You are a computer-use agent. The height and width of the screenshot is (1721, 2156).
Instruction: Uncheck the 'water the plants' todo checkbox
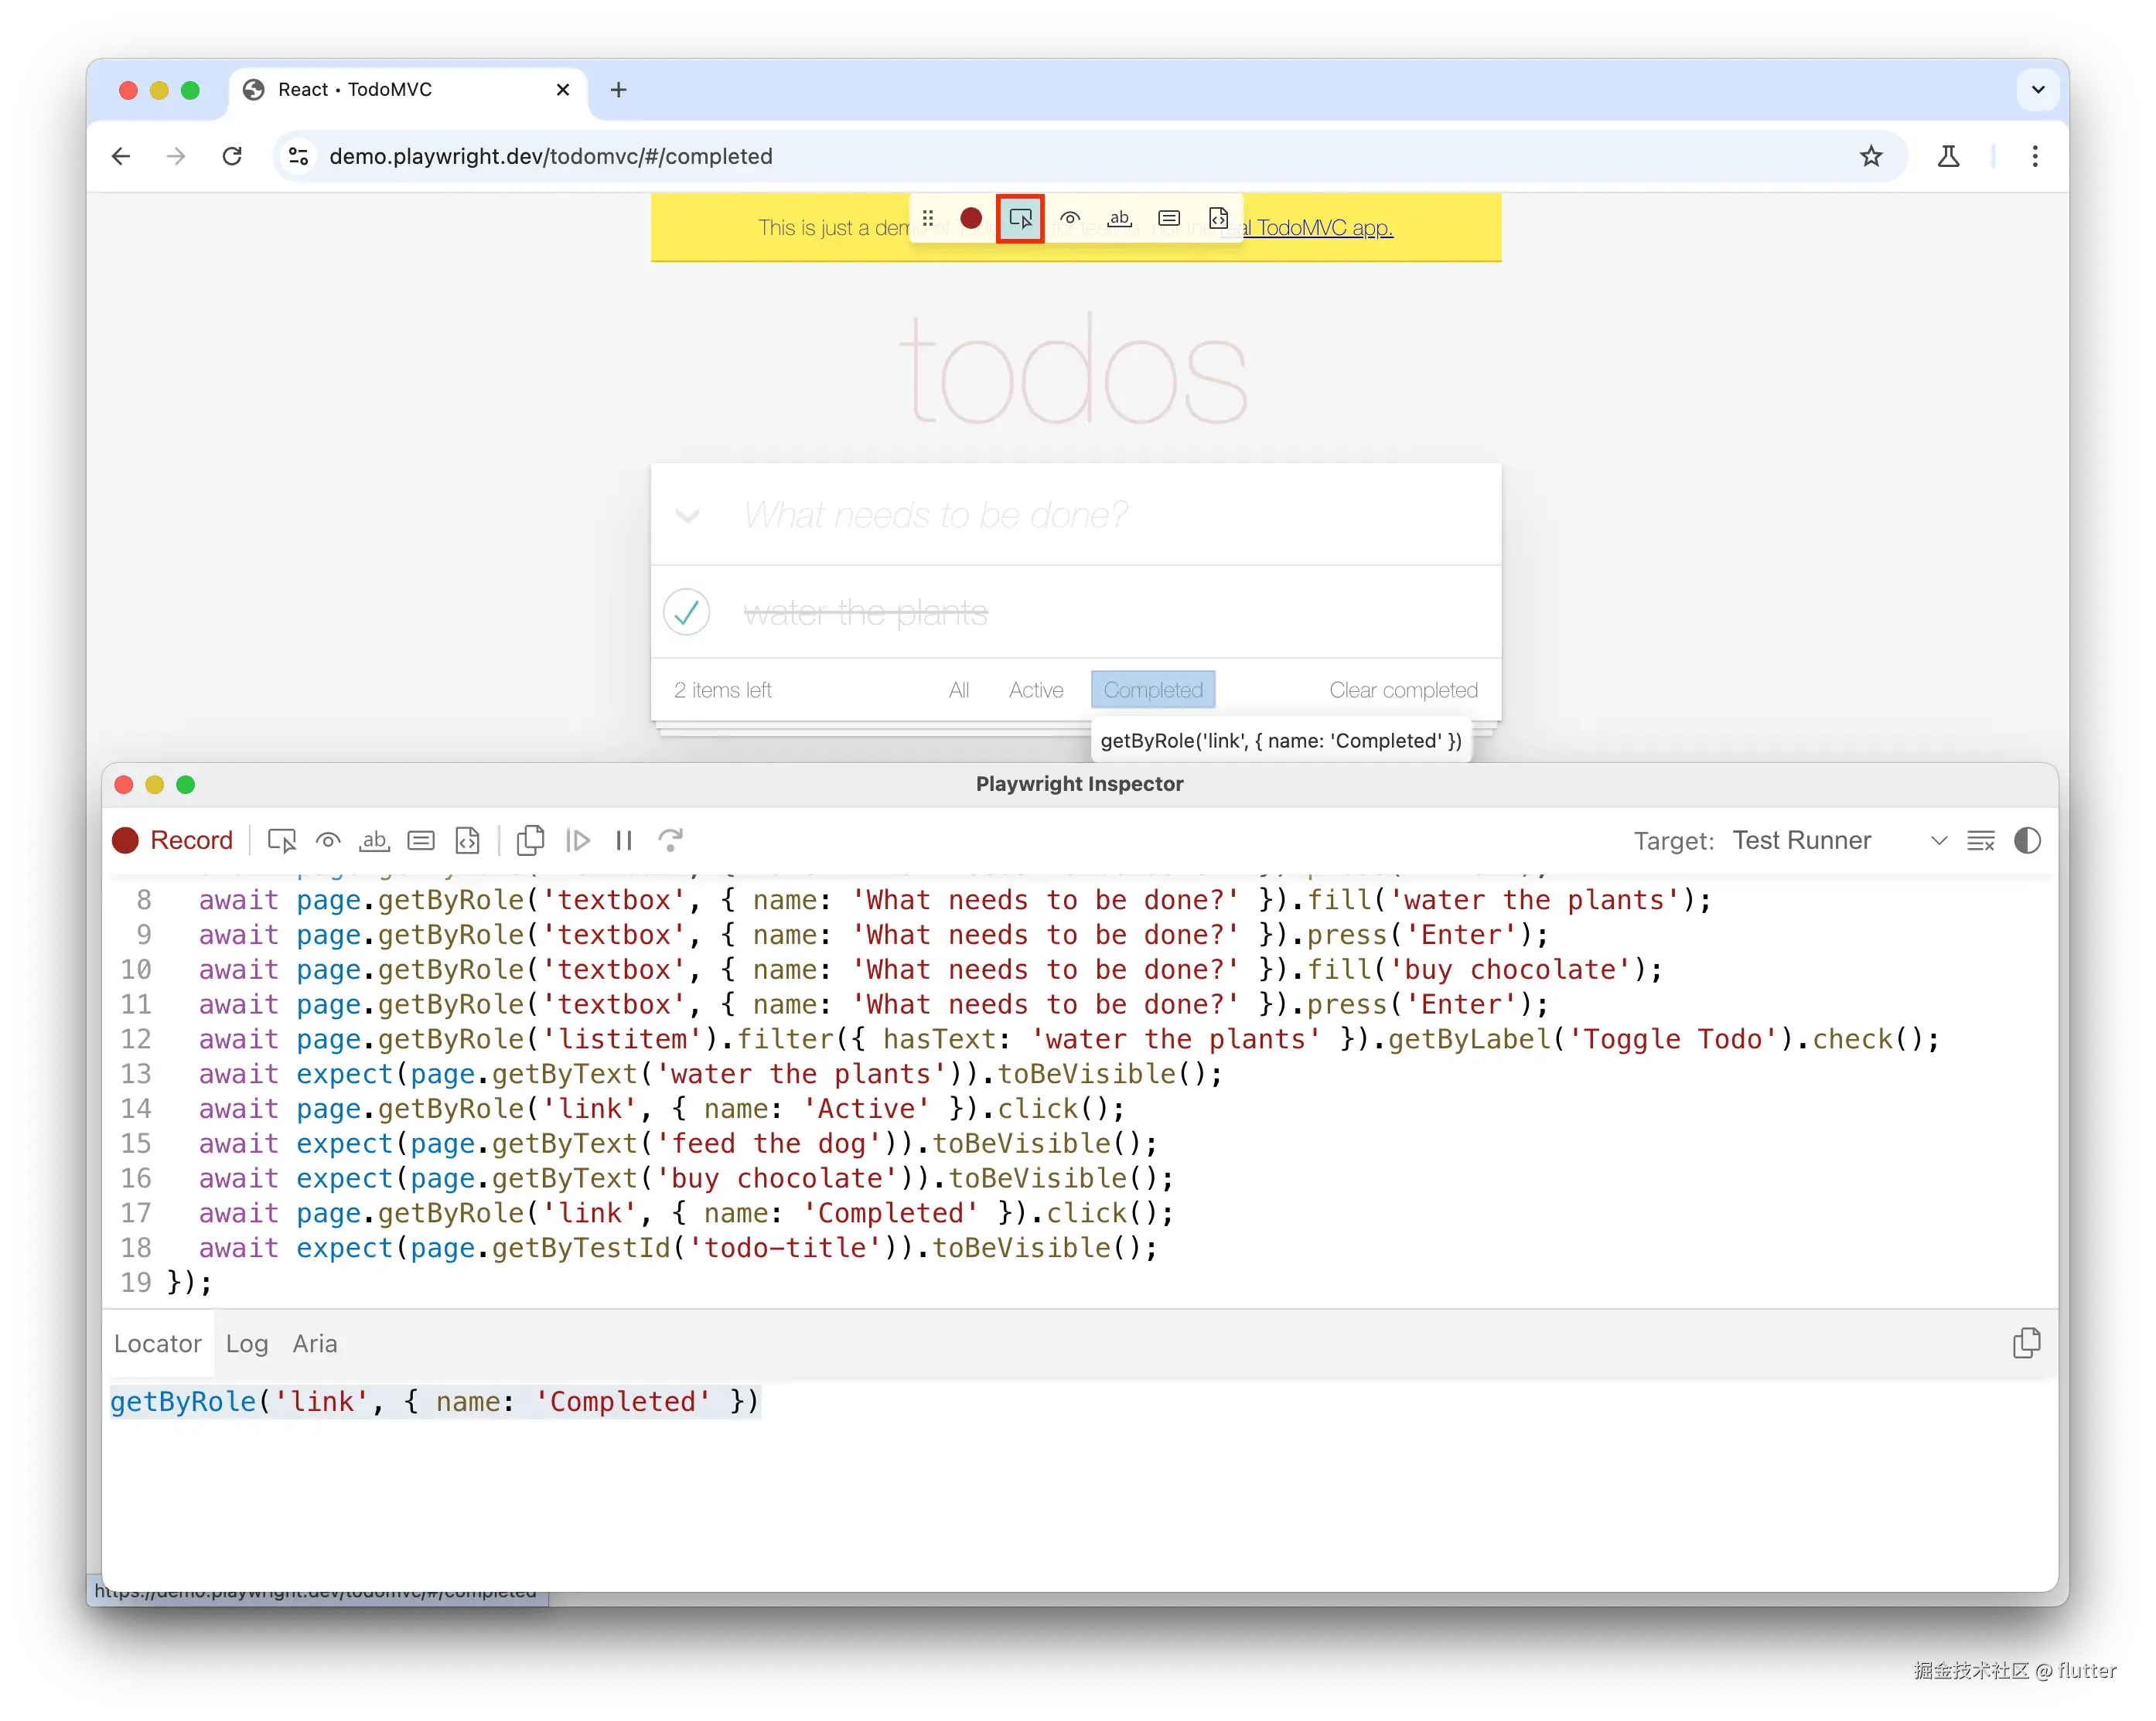[x=687, y=612]
